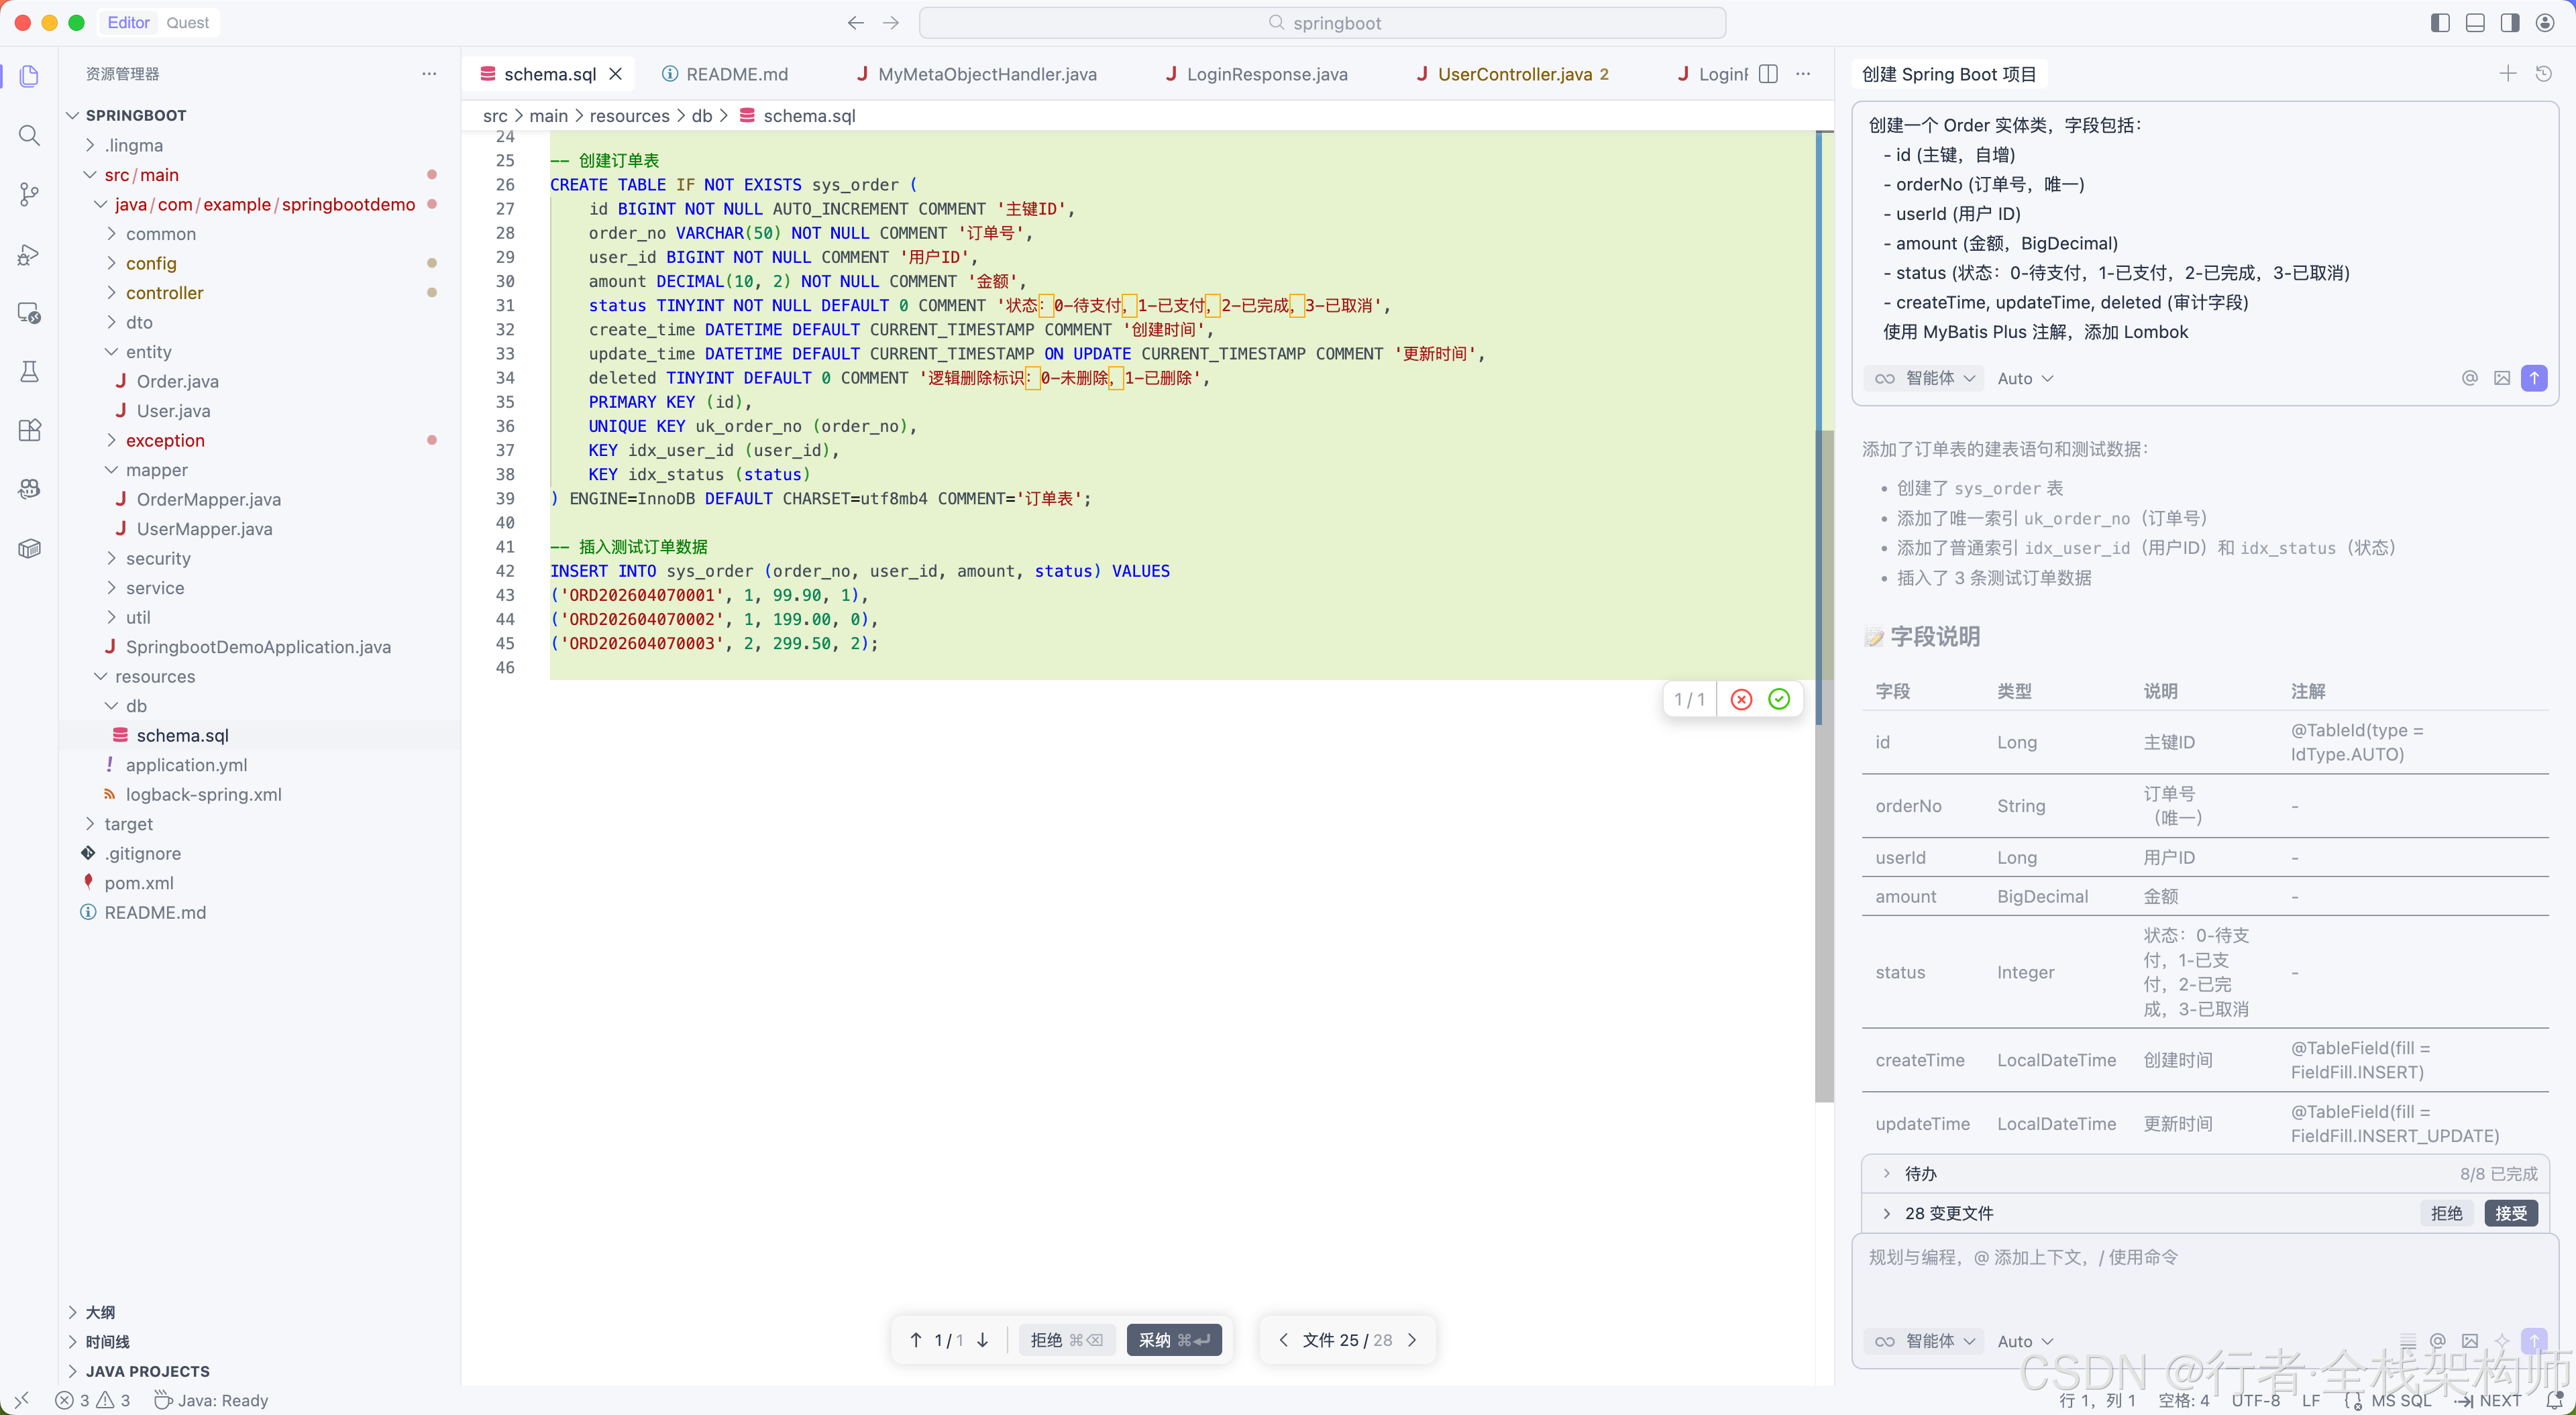The image size is (2576, 1415).
Task: Click 接受 to accept all changed files
Action: pyautogui.click(x=2510, y=1213)
